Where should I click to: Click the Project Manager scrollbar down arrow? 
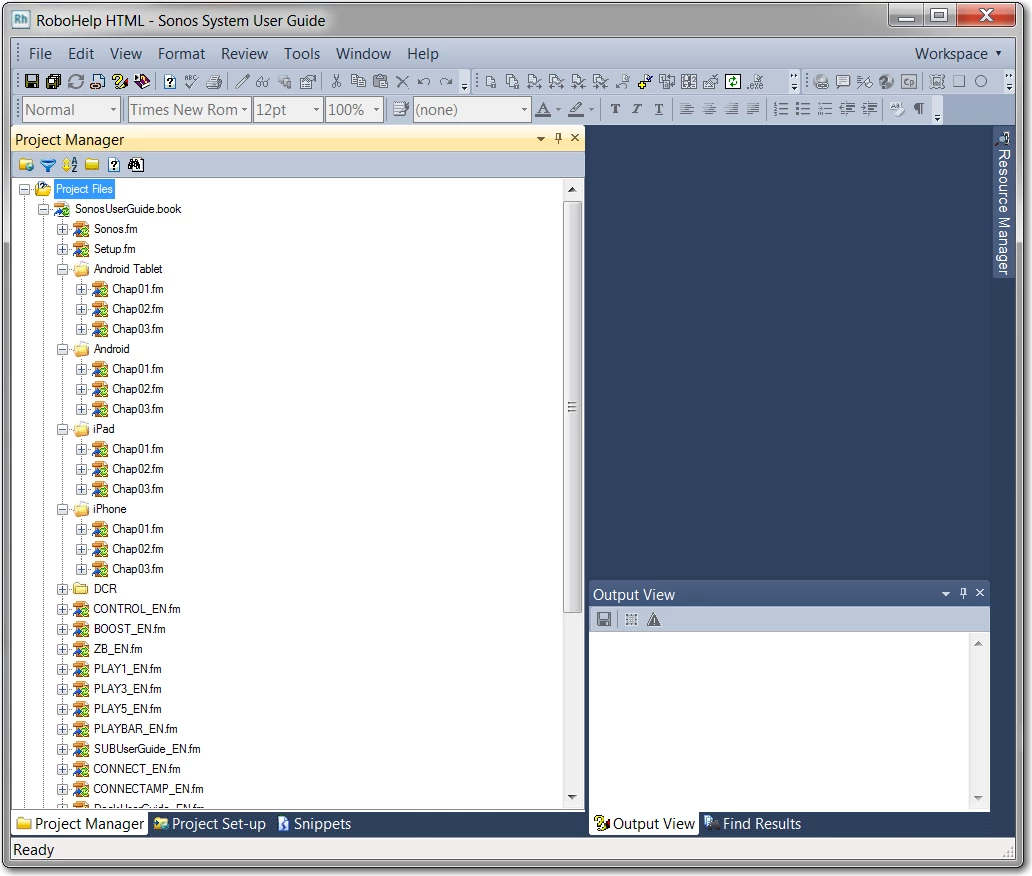[572, 797]
